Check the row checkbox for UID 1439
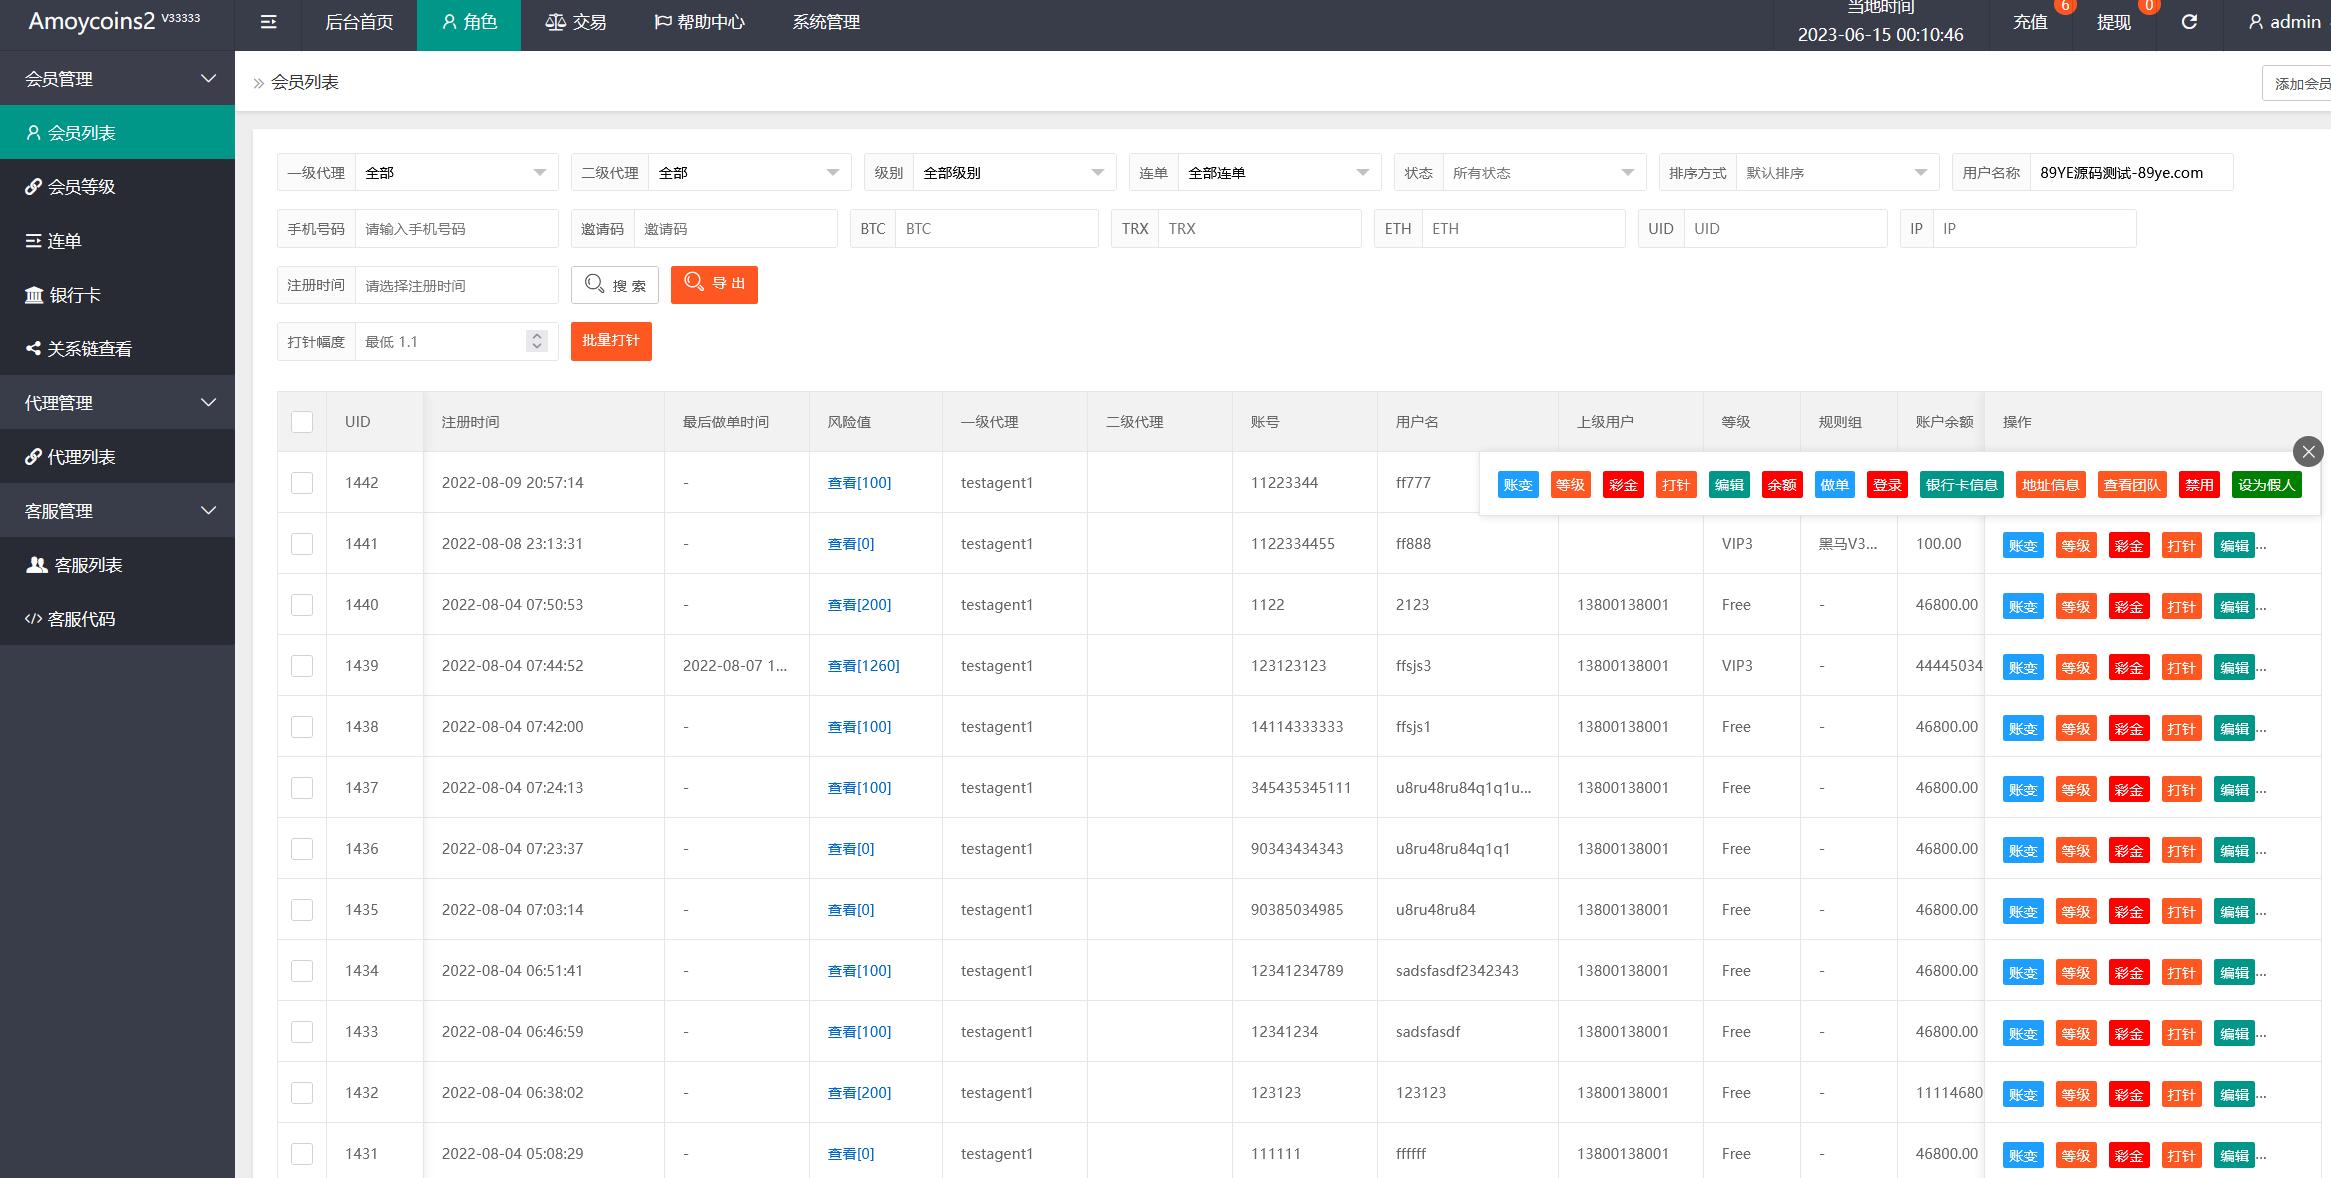 (x=302, y=666)
